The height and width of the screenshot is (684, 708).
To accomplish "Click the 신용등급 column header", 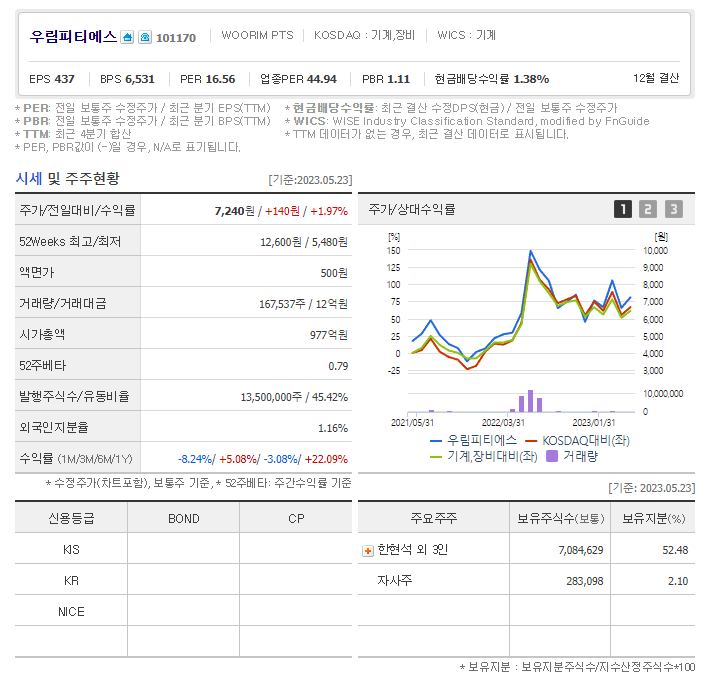I will point(71,518).
